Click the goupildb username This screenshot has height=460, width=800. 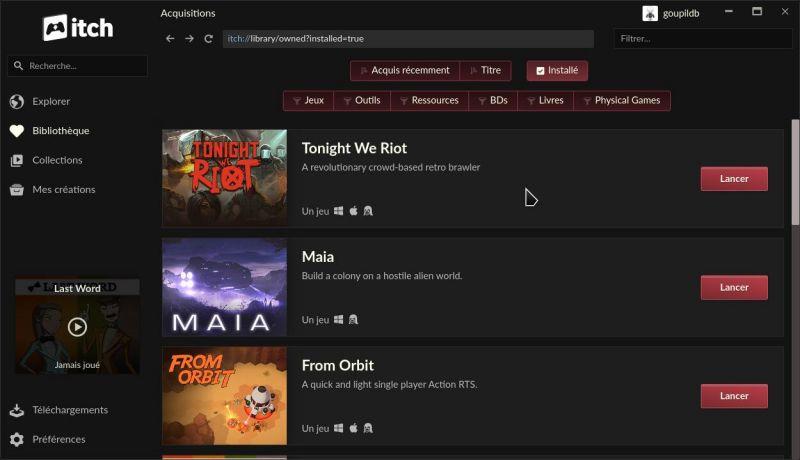[x=681, y=14]
